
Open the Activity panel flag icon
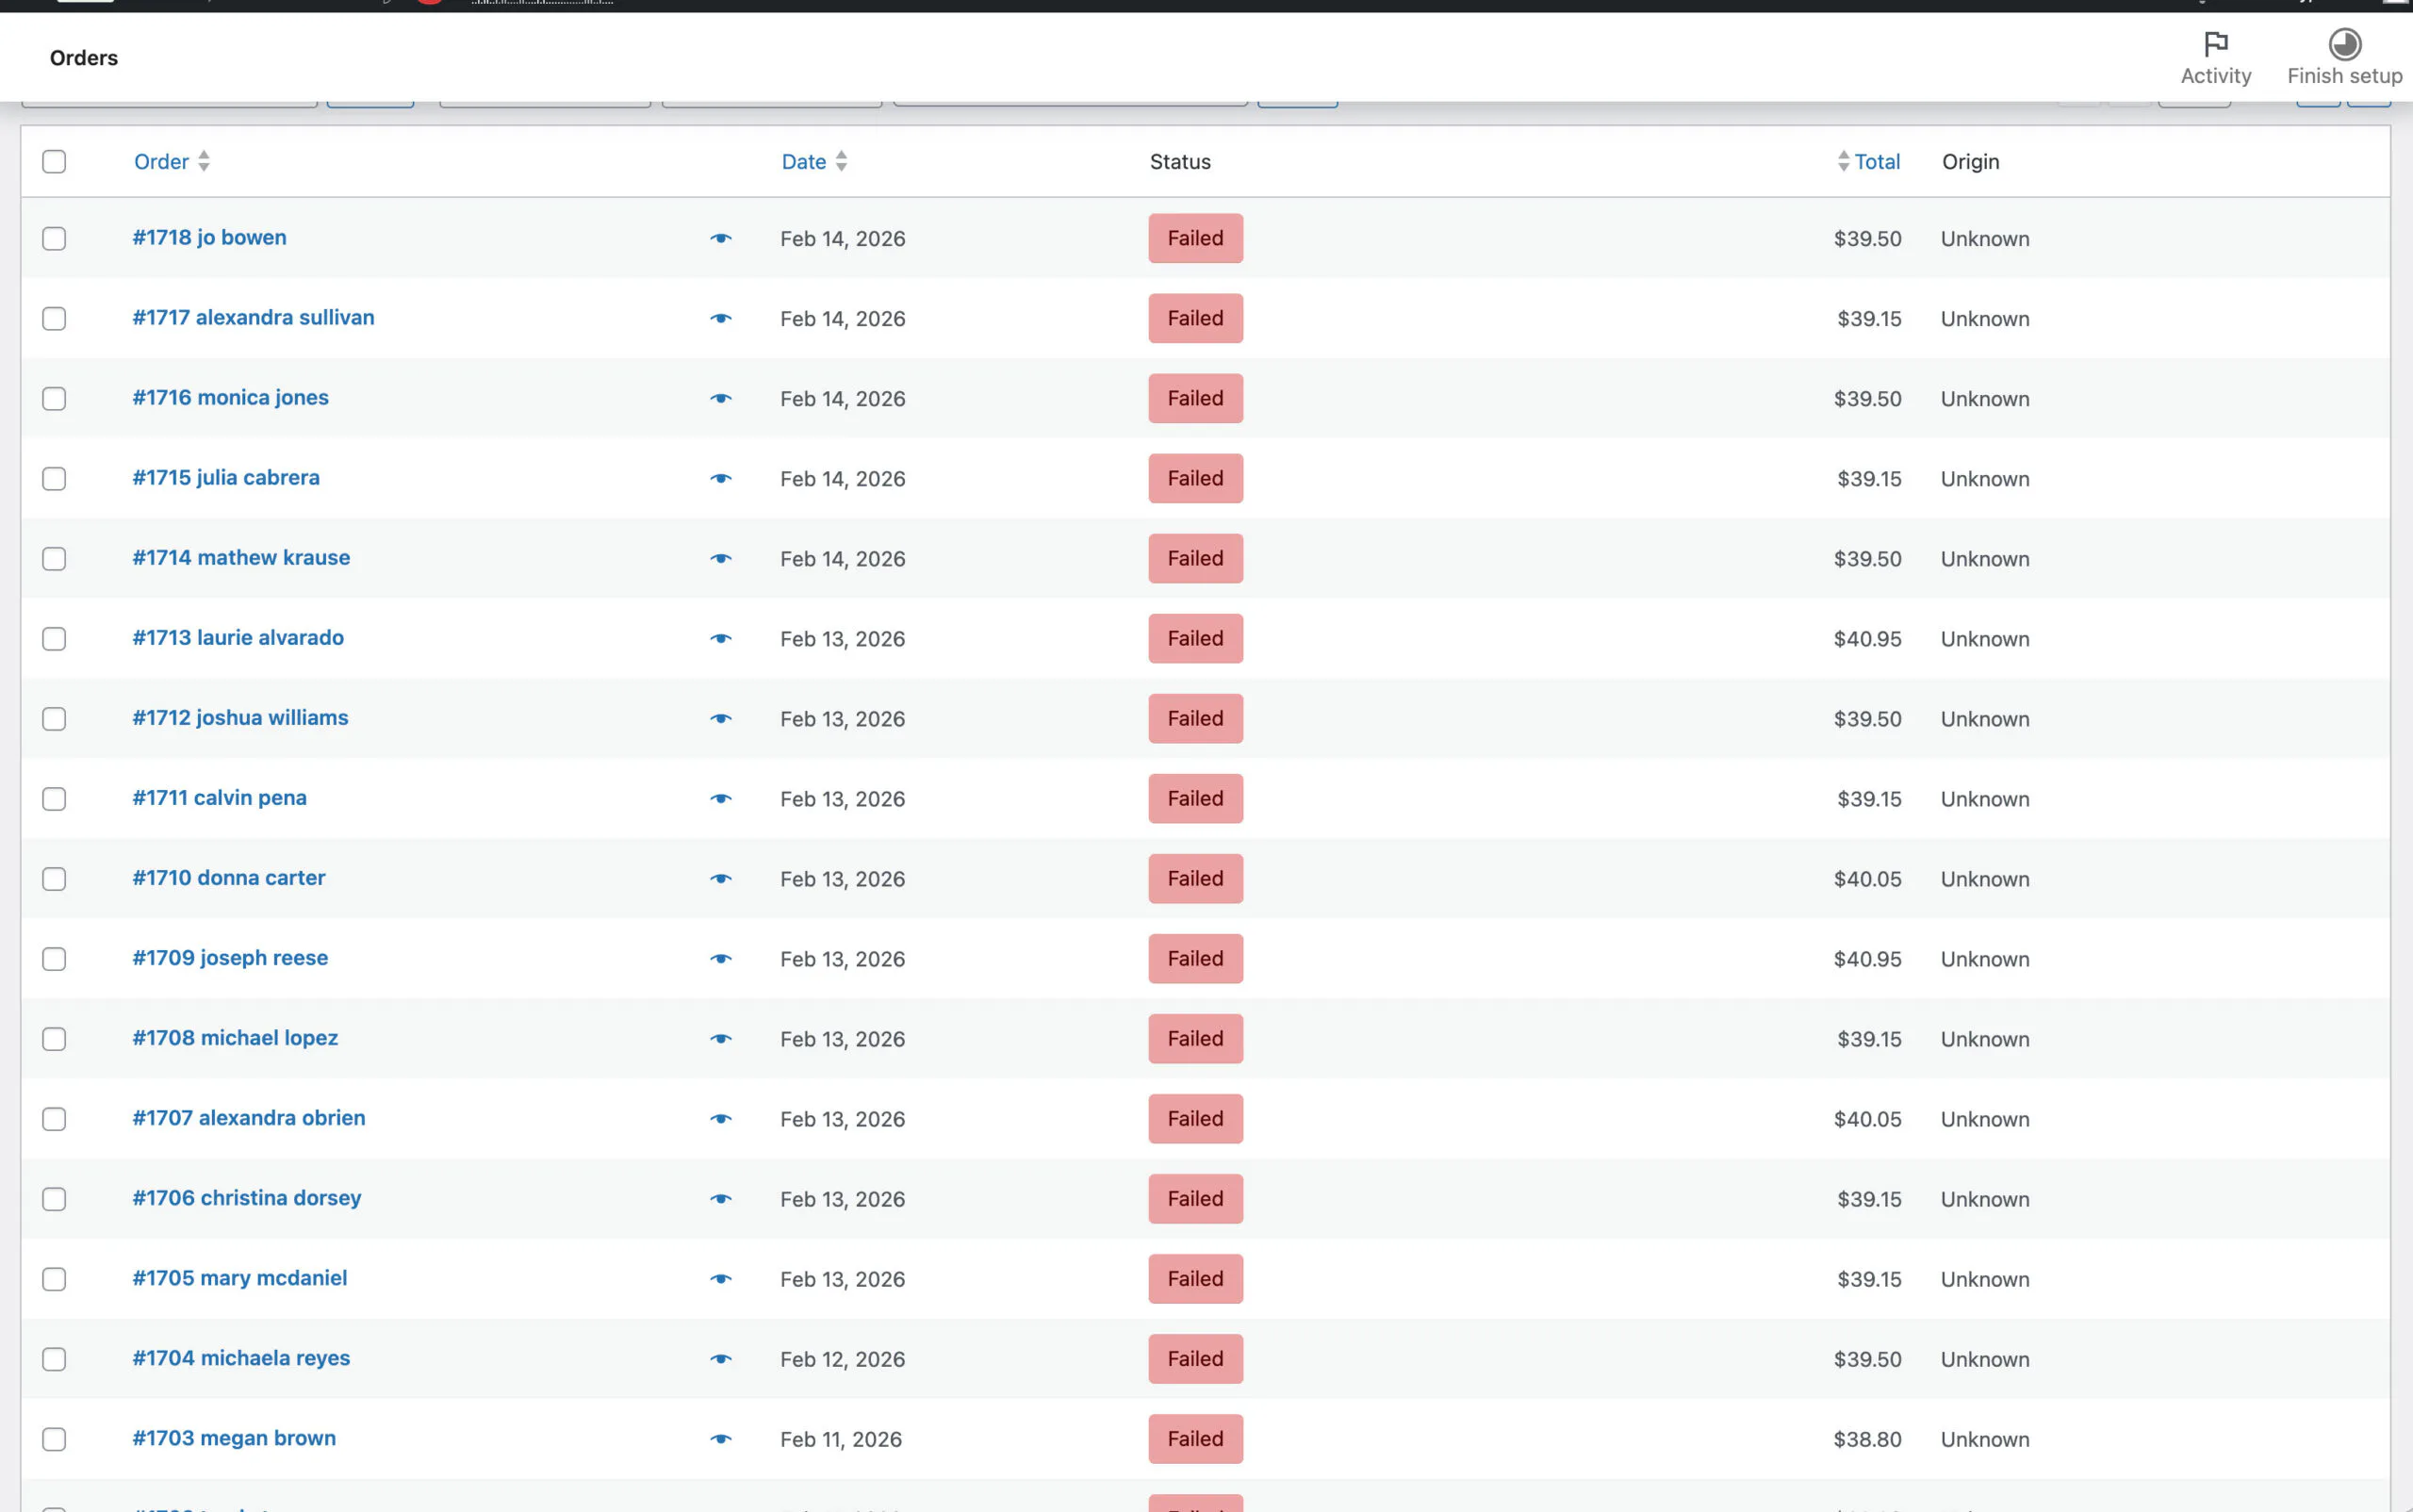coord(2215,44)
